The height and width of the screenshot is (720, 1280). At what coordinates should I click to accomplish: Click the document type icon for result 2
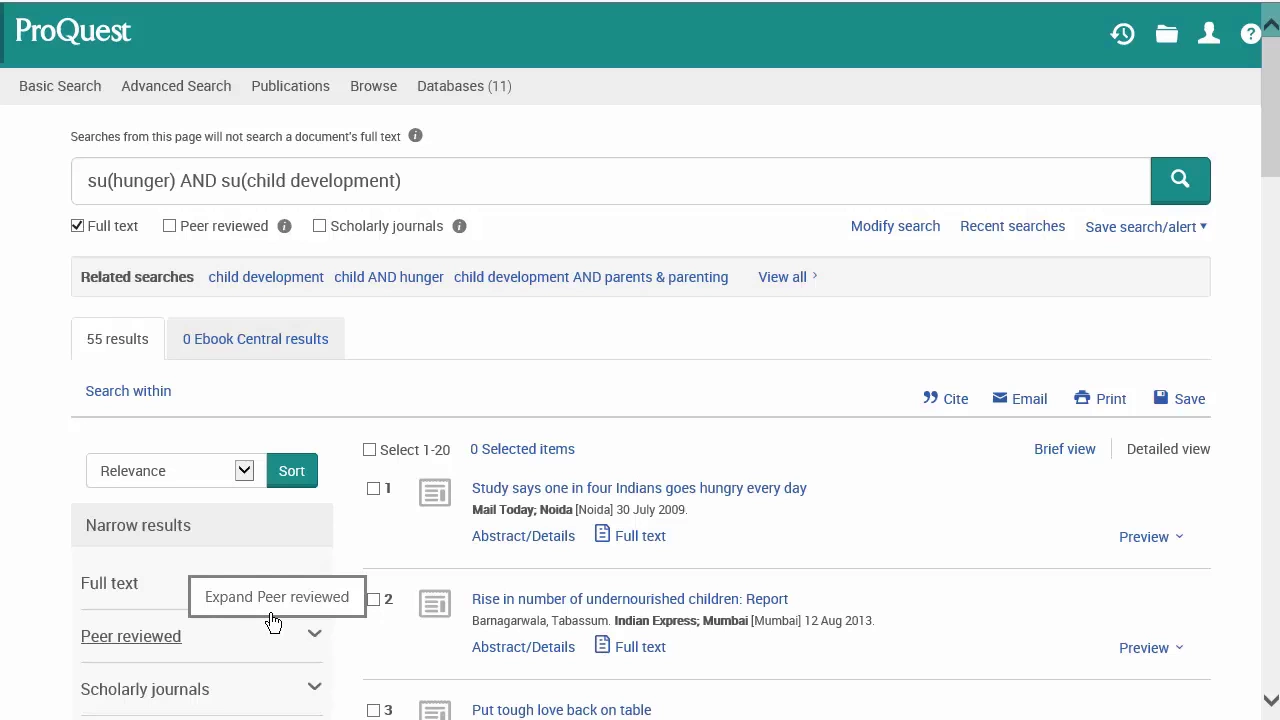tap(434, 604)
